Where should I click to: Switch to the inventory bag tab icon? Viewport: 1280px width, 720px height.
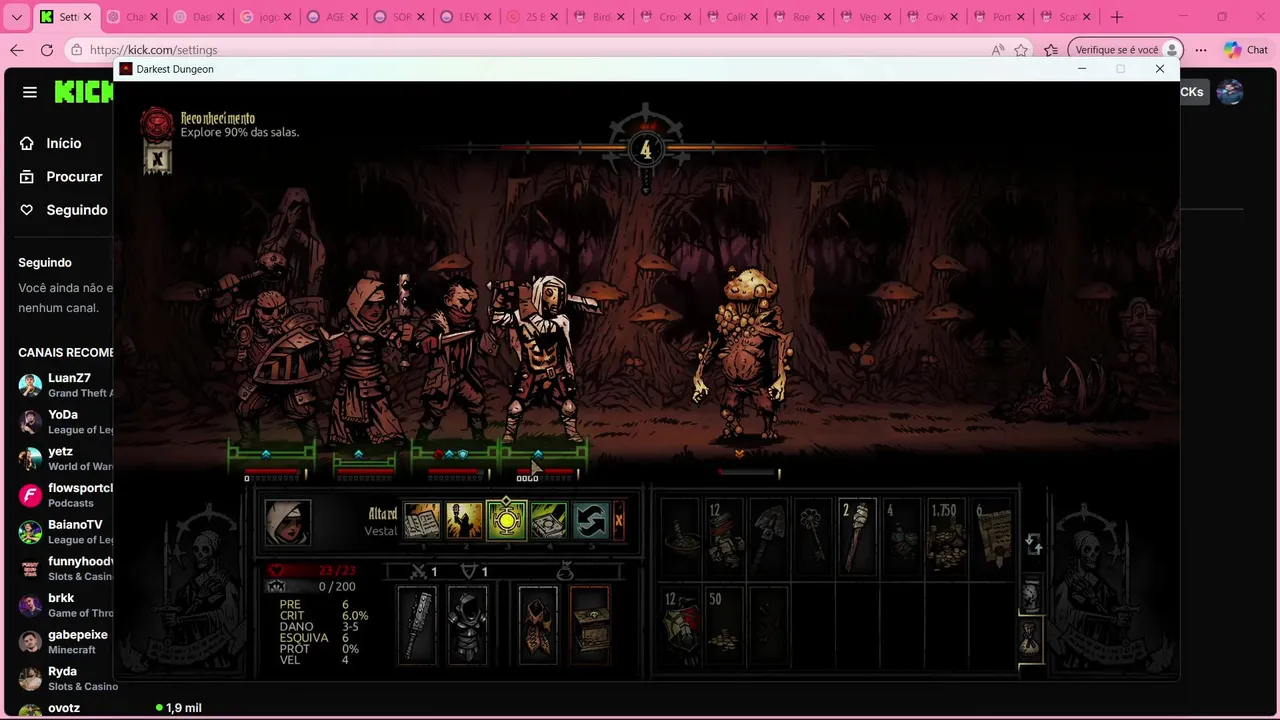coord(1031,638)
